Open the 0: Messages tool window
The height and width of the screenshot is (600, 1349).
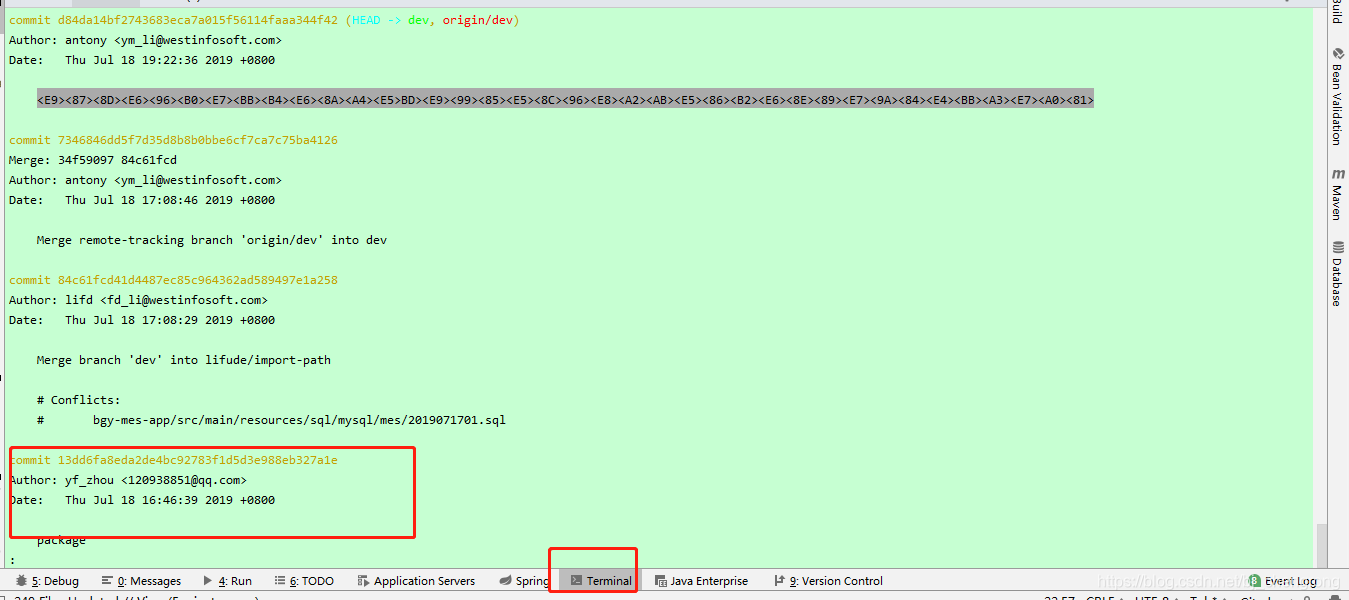pos(141,581)
